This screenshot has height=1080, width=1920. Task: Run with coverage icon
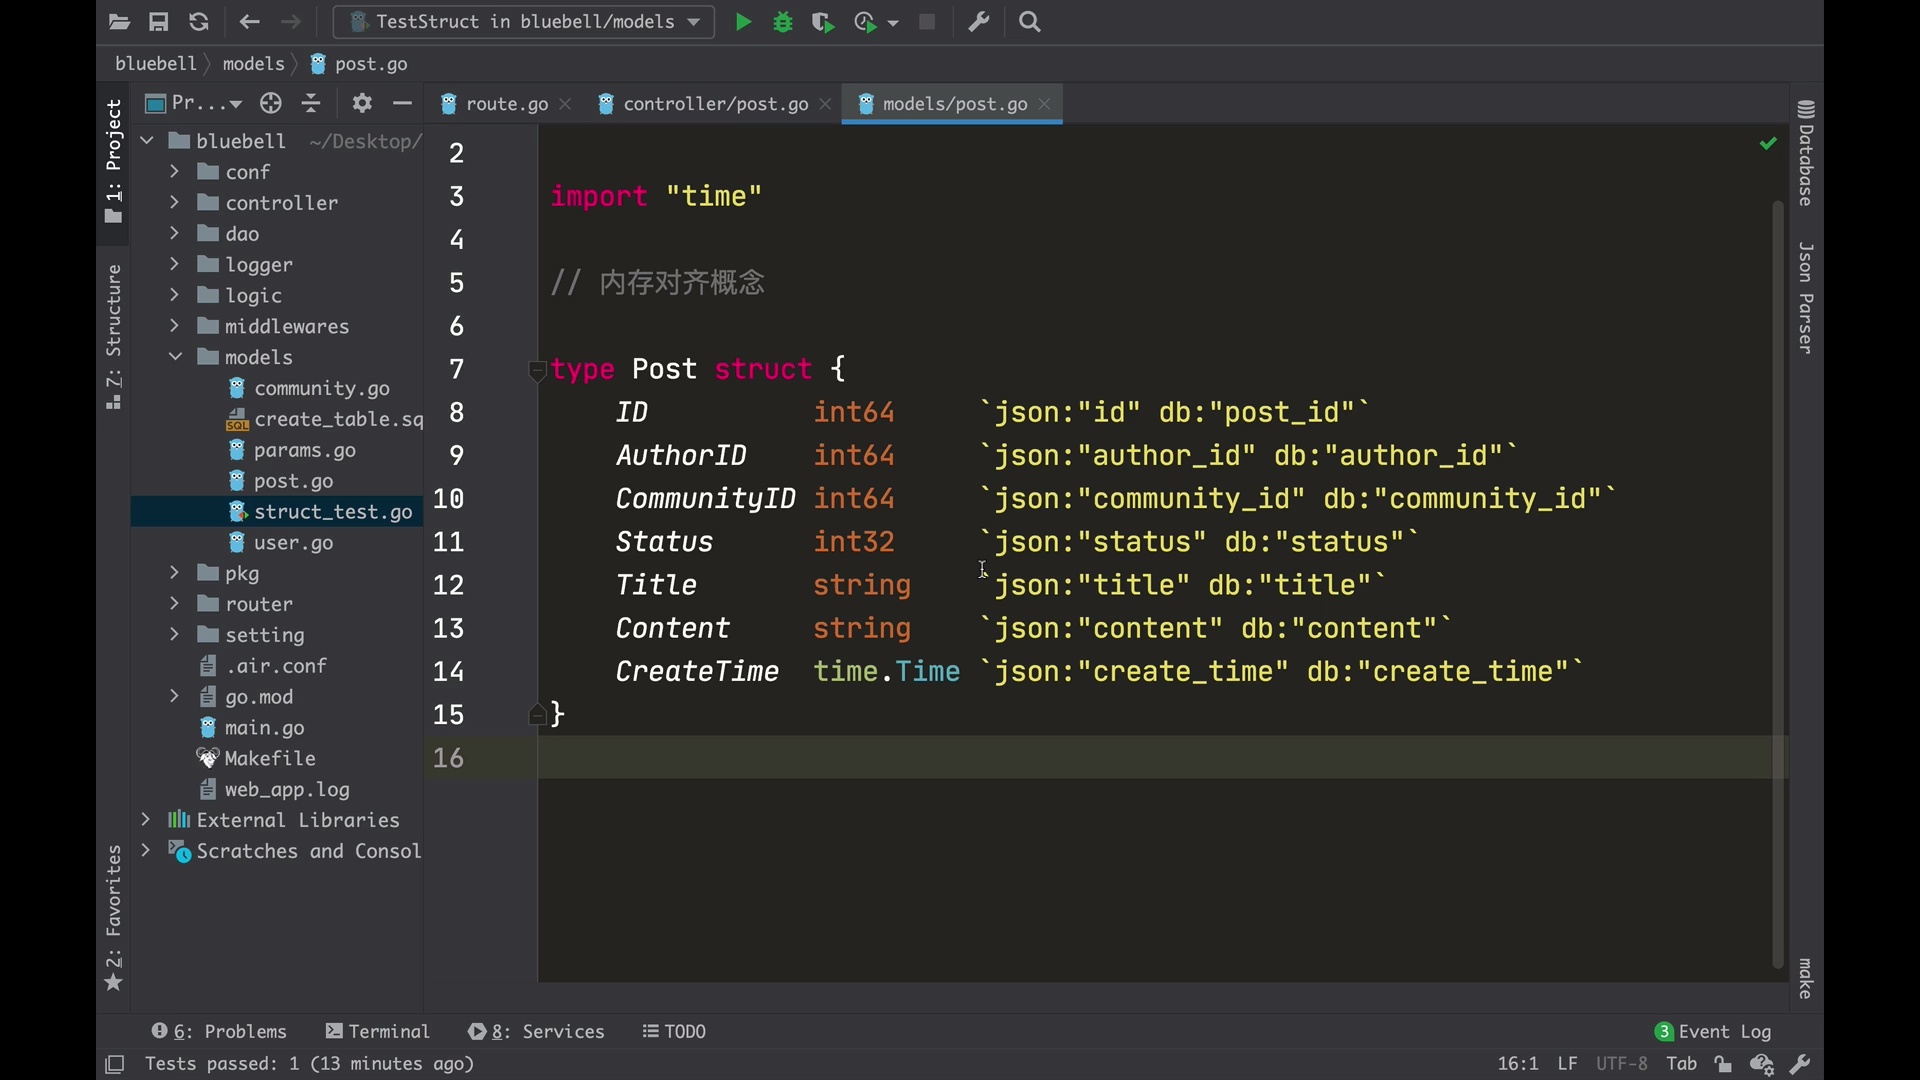(x=823, y=22)
